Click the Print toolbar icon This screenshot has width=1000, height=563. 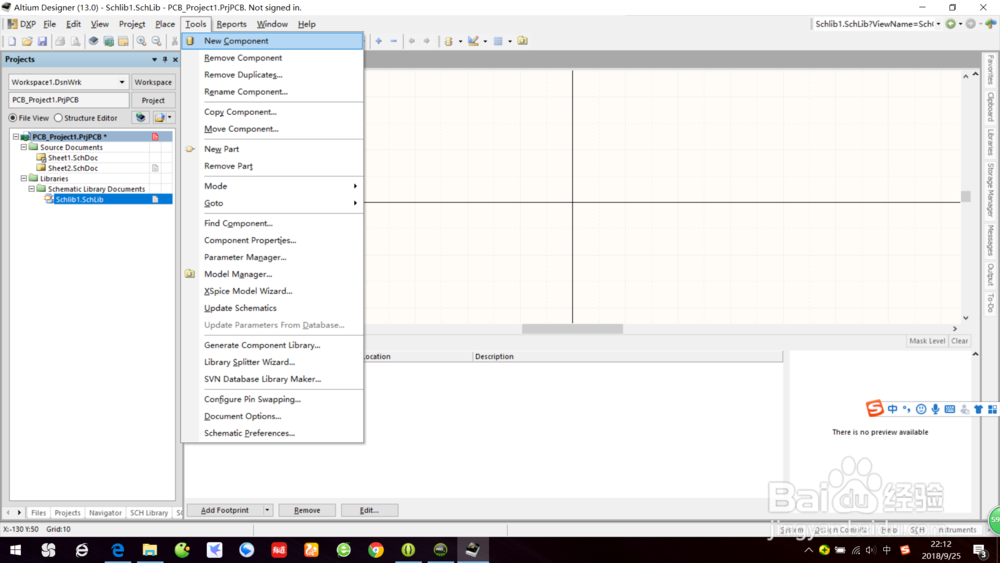[60, 41]
